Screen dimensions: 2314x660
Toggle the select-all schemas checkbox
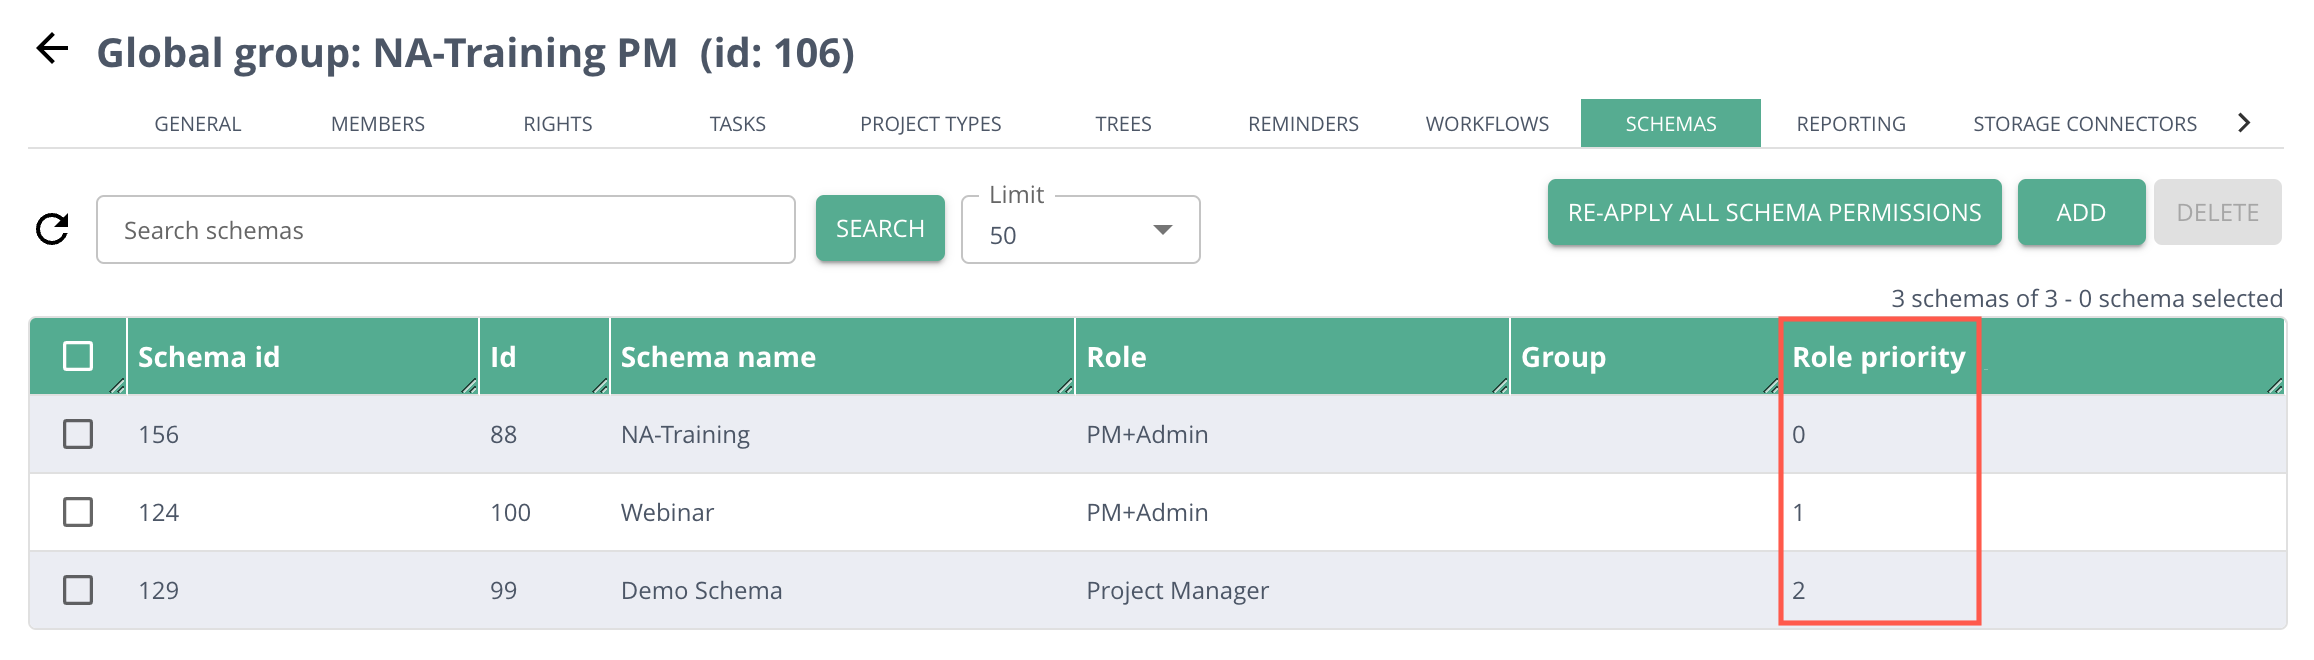coord(78,356)
